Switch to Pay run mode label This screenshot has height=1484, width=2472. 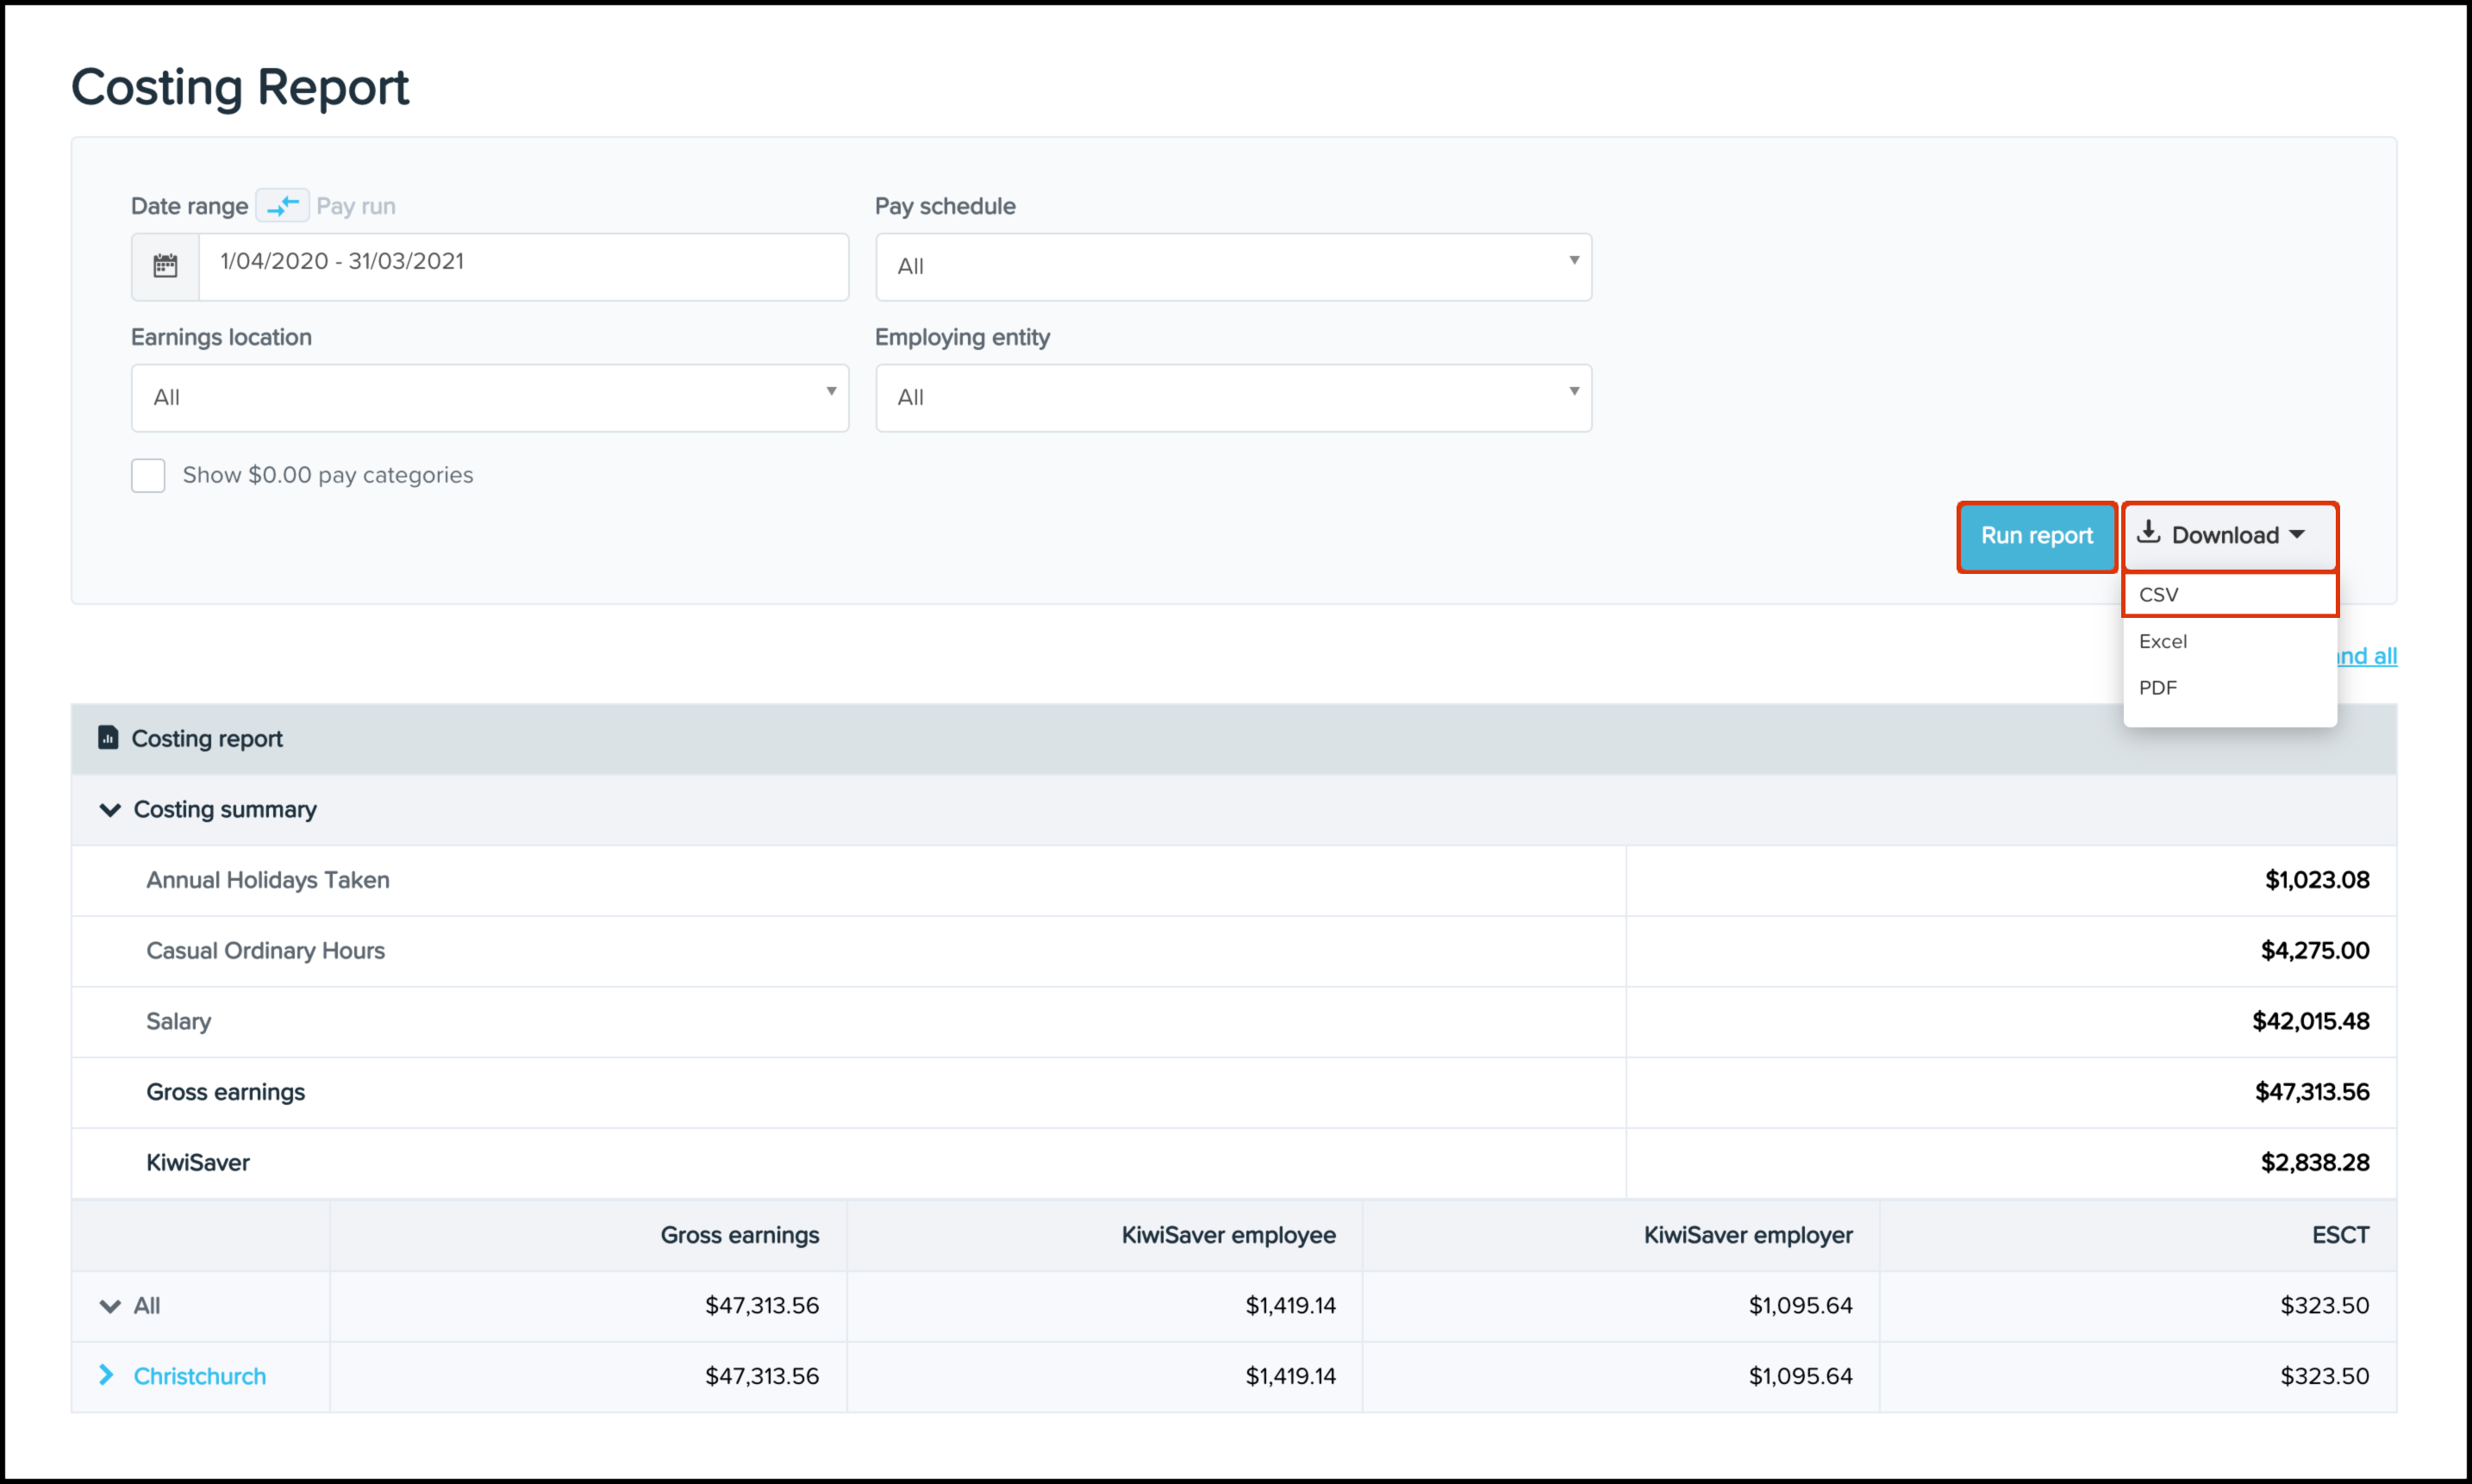(355, 206)
